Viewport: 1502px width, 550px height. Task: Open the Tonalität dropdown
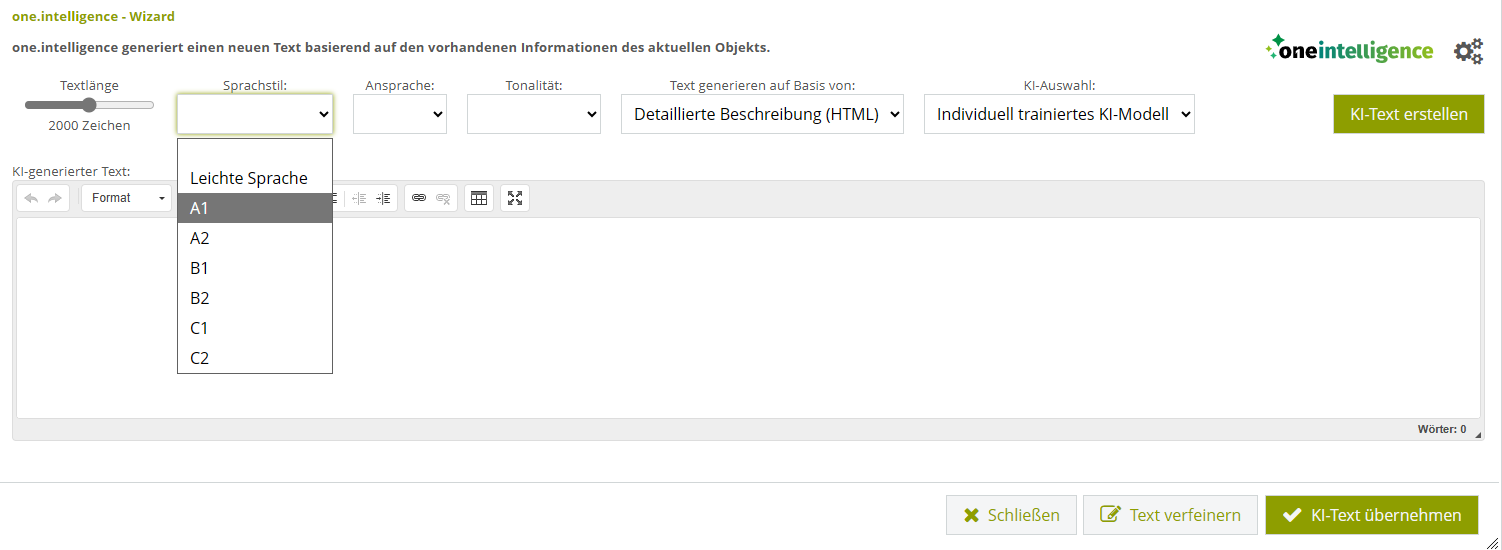click(x=533, y=114)
